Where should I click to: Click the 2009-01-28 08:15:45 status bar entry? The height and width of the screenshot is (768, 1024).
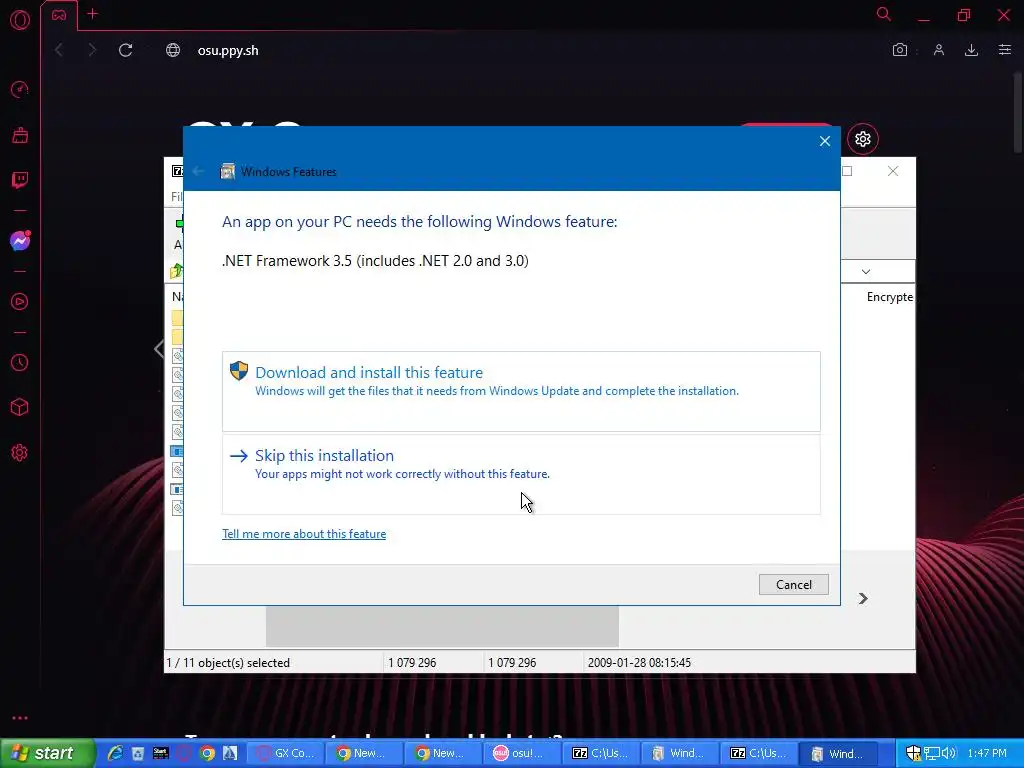pos(639,662)
